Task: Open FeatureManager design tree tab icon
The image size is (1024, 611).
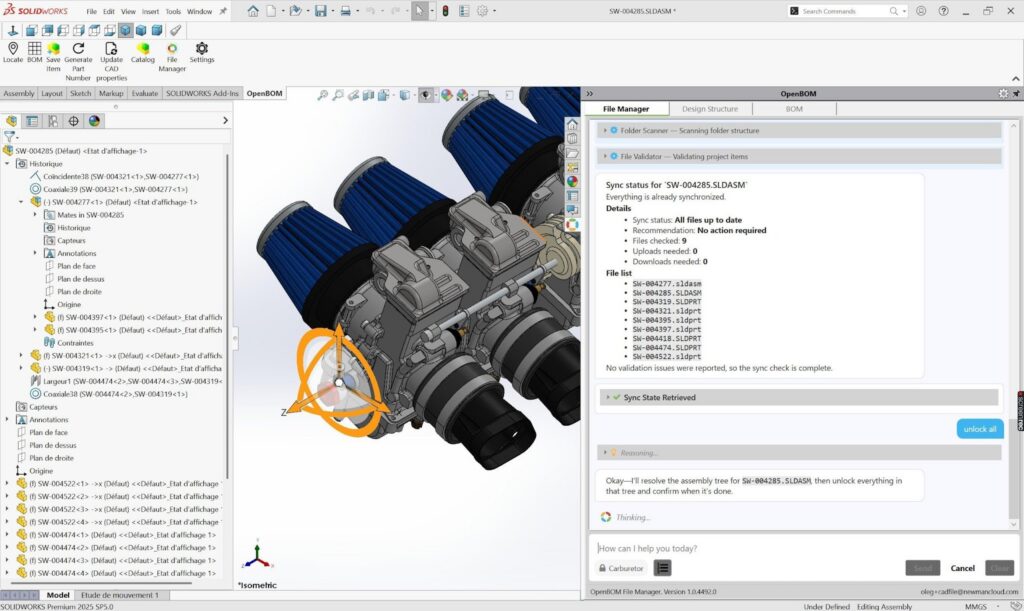Action: (11, 121)
